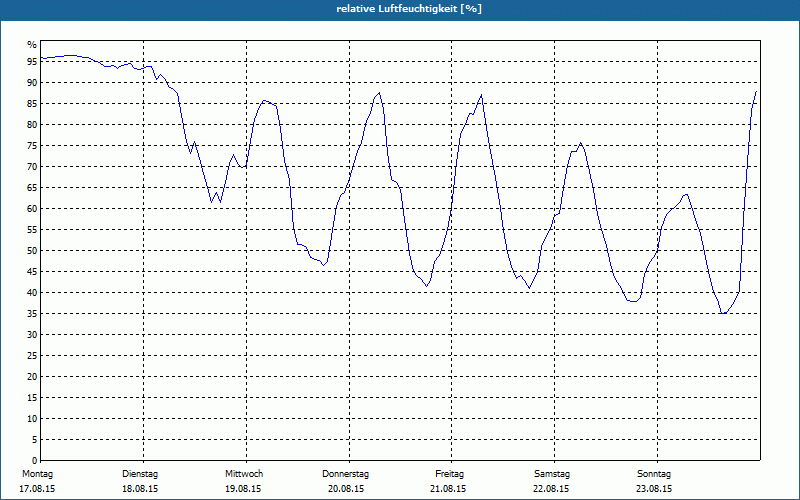The width and height of the screenshot is (800, 500).
Task: Click the date '23.08.15'
Action: point(654,489)
